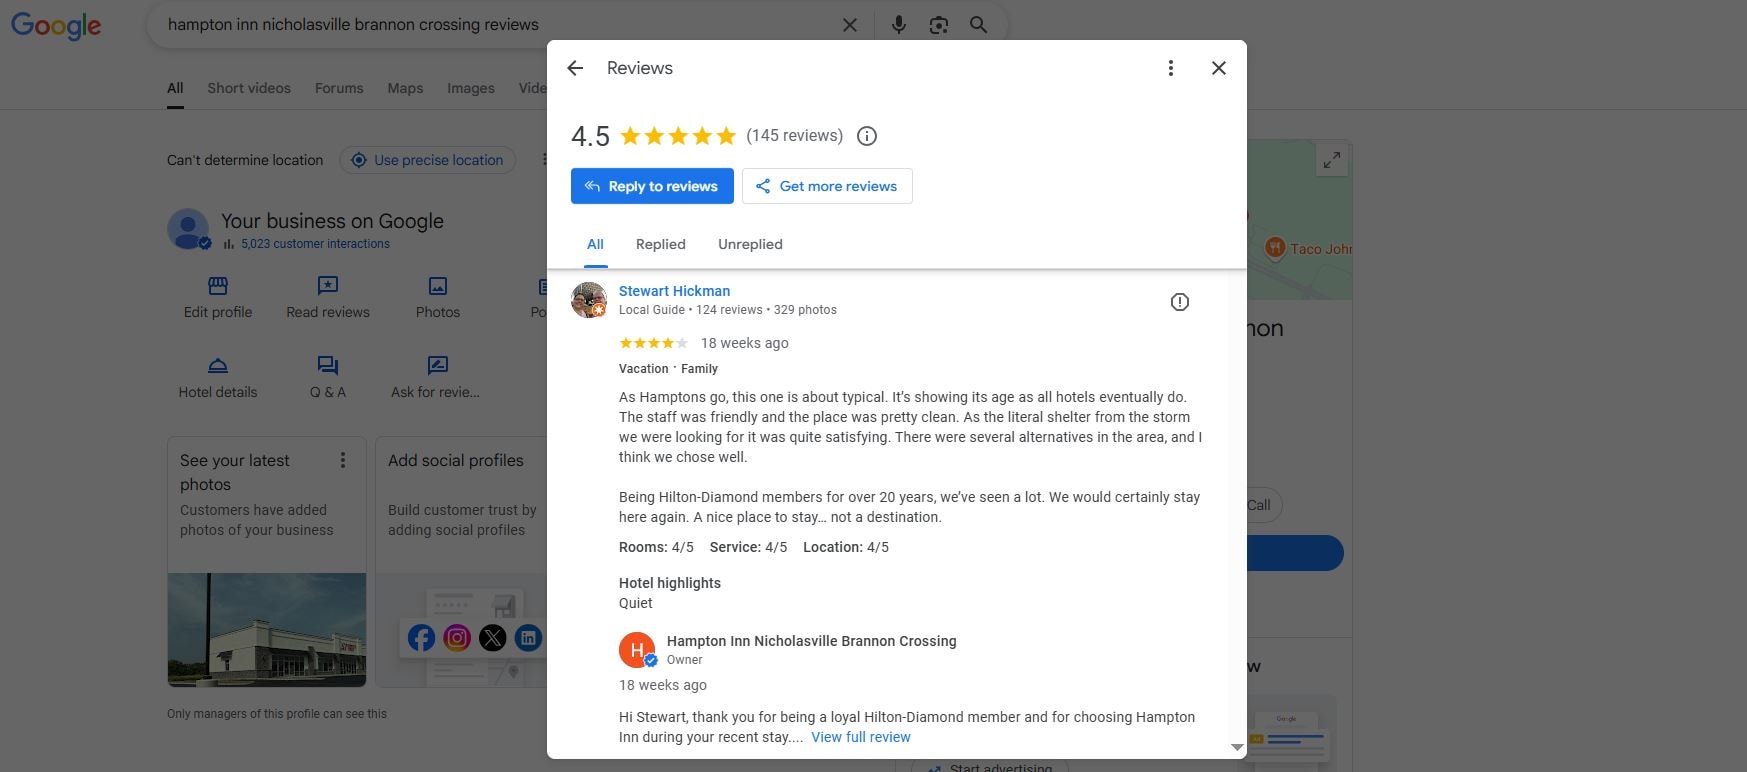The image size is (1747, 772).
Task: Open Read reviews
Action: [328, 298]
